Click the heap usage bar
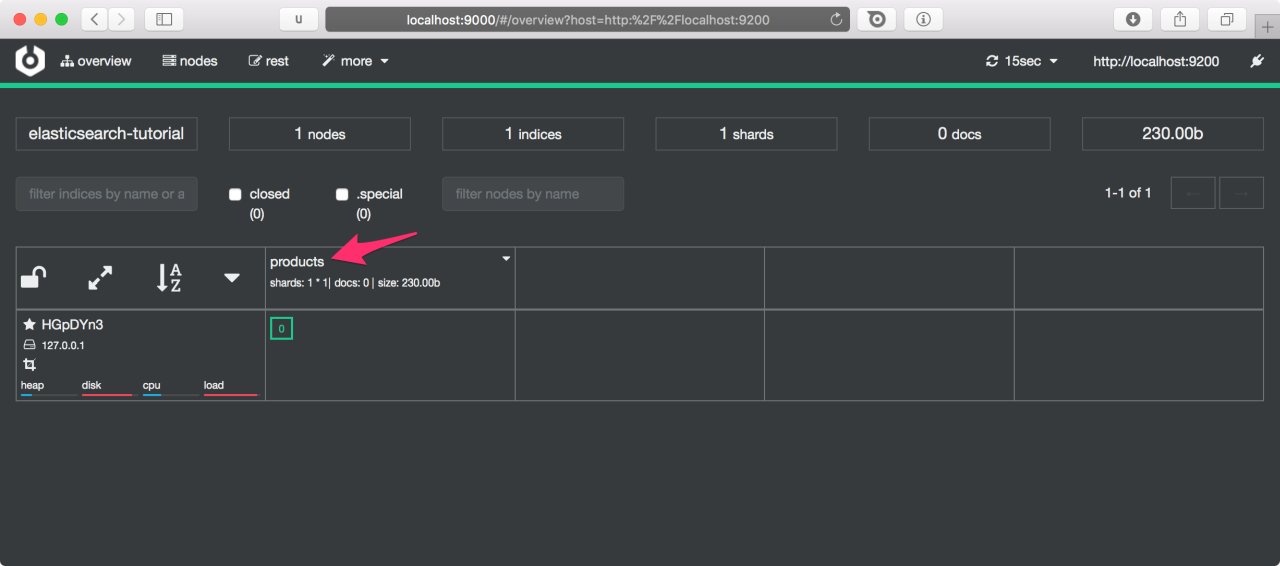Screen dimensions: 1280x566 coord(48,395)
